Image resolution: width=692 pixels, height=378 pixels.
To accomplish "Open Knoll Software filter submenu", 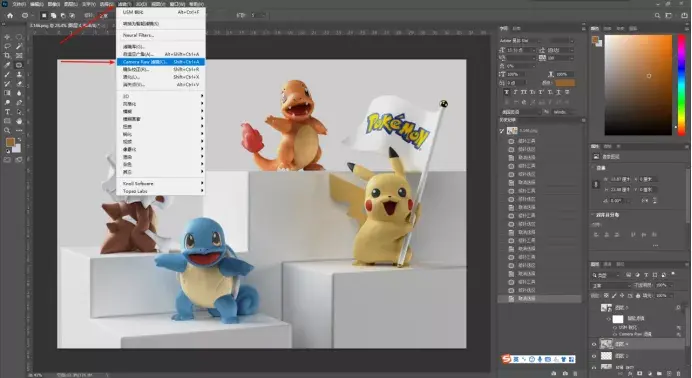I will pos(161,183).
